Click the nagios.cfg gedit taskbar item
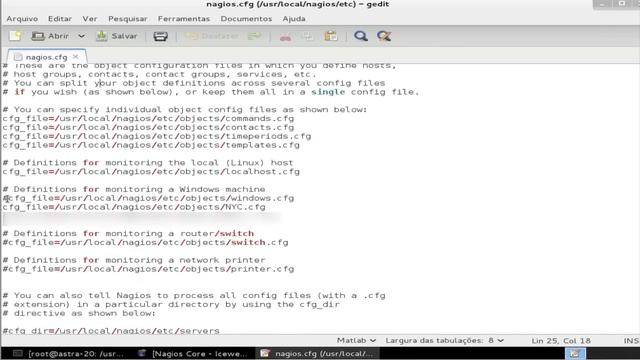 (x=317, y=353)
